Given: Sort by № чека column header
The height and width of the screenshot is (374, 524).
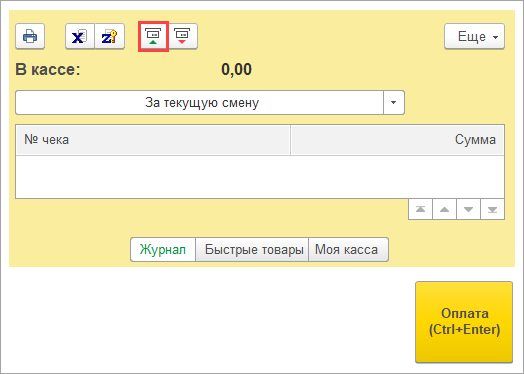Looking at the screenshot, I should coord(153,140).
